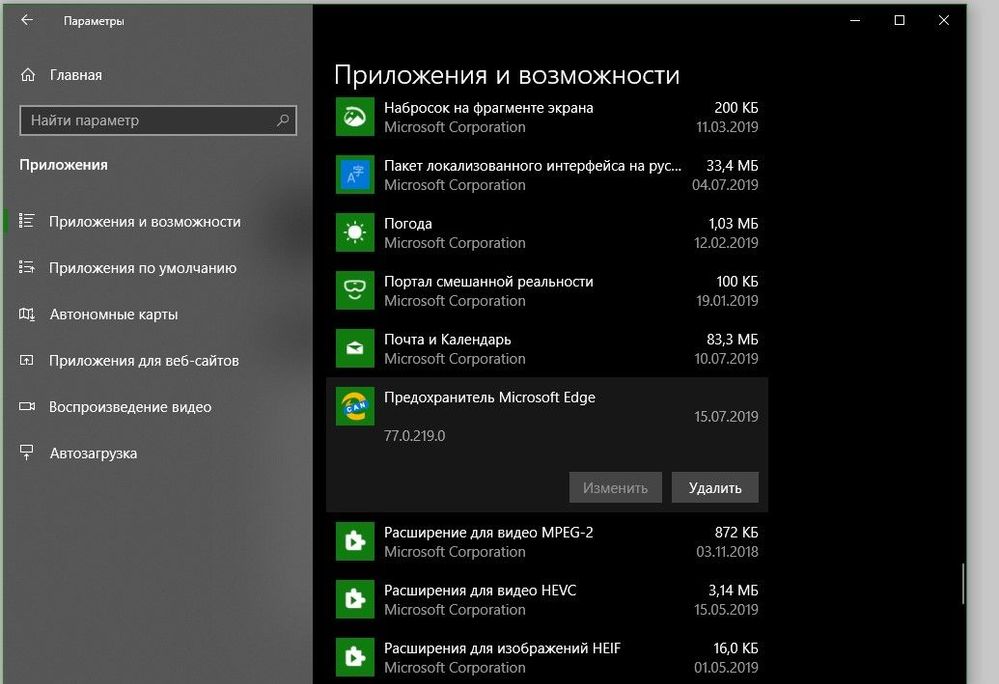
Task: Click the Автозагрузка icon
Action: click(x=27, y=453)
